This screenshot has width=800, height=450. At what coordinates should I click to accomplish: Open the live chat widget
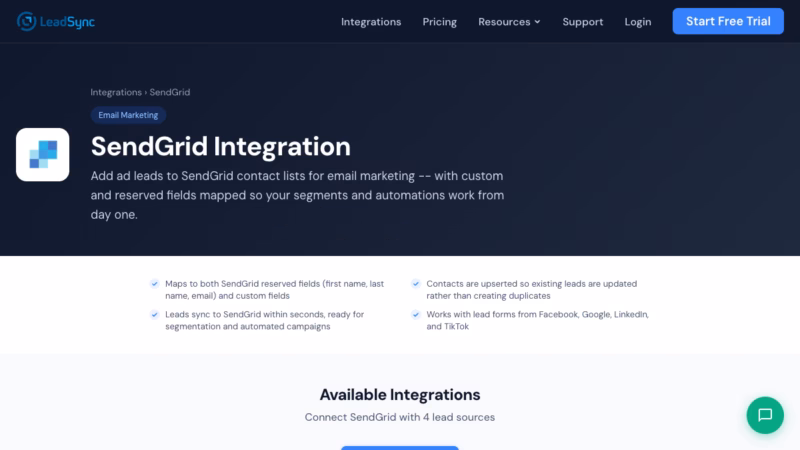[x=765, y=415]
